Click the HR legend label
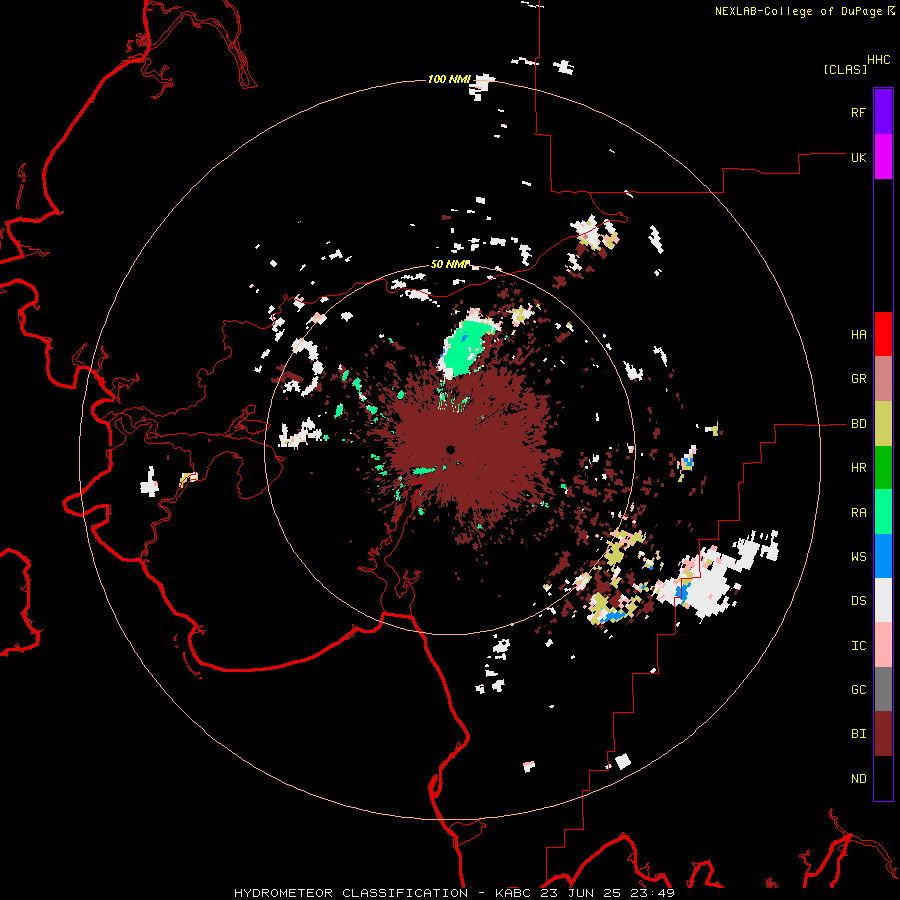This screenshot has width=900, height=900. click(858, 468)
